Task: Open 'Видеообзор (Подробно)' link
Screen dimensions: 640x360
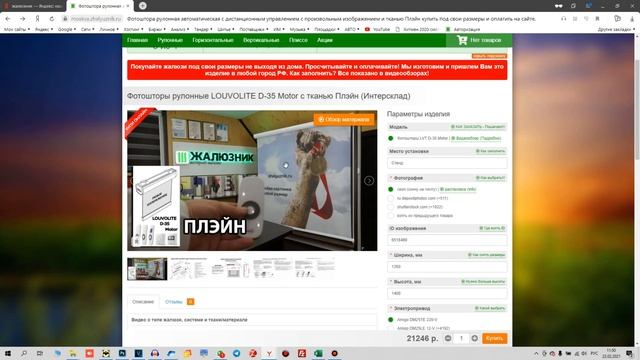Action: 476,138
